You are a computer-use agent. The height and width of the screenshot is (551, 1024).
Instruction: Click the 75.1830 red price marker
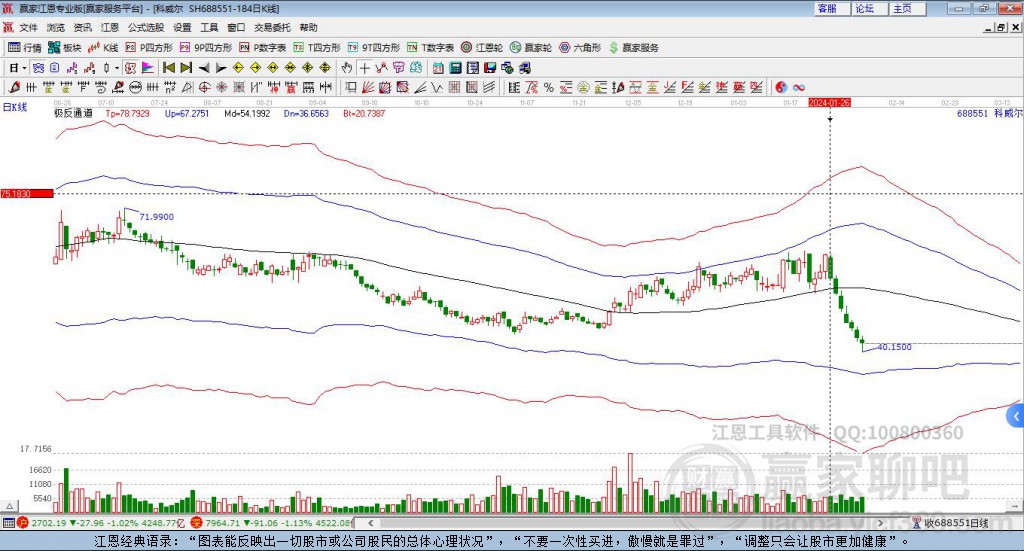(x=27, y=194)
